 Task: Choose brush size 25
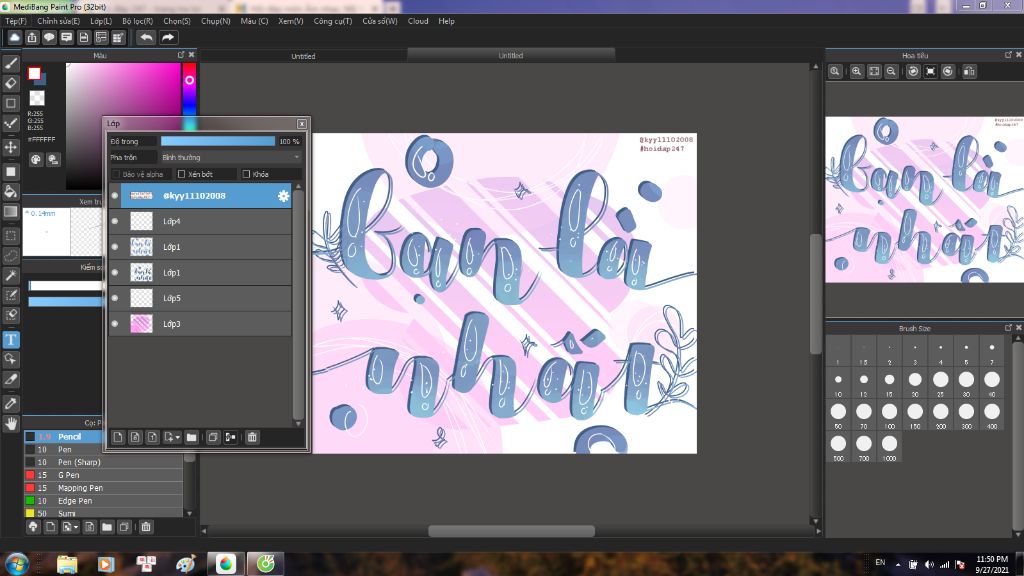coord(940,383)
